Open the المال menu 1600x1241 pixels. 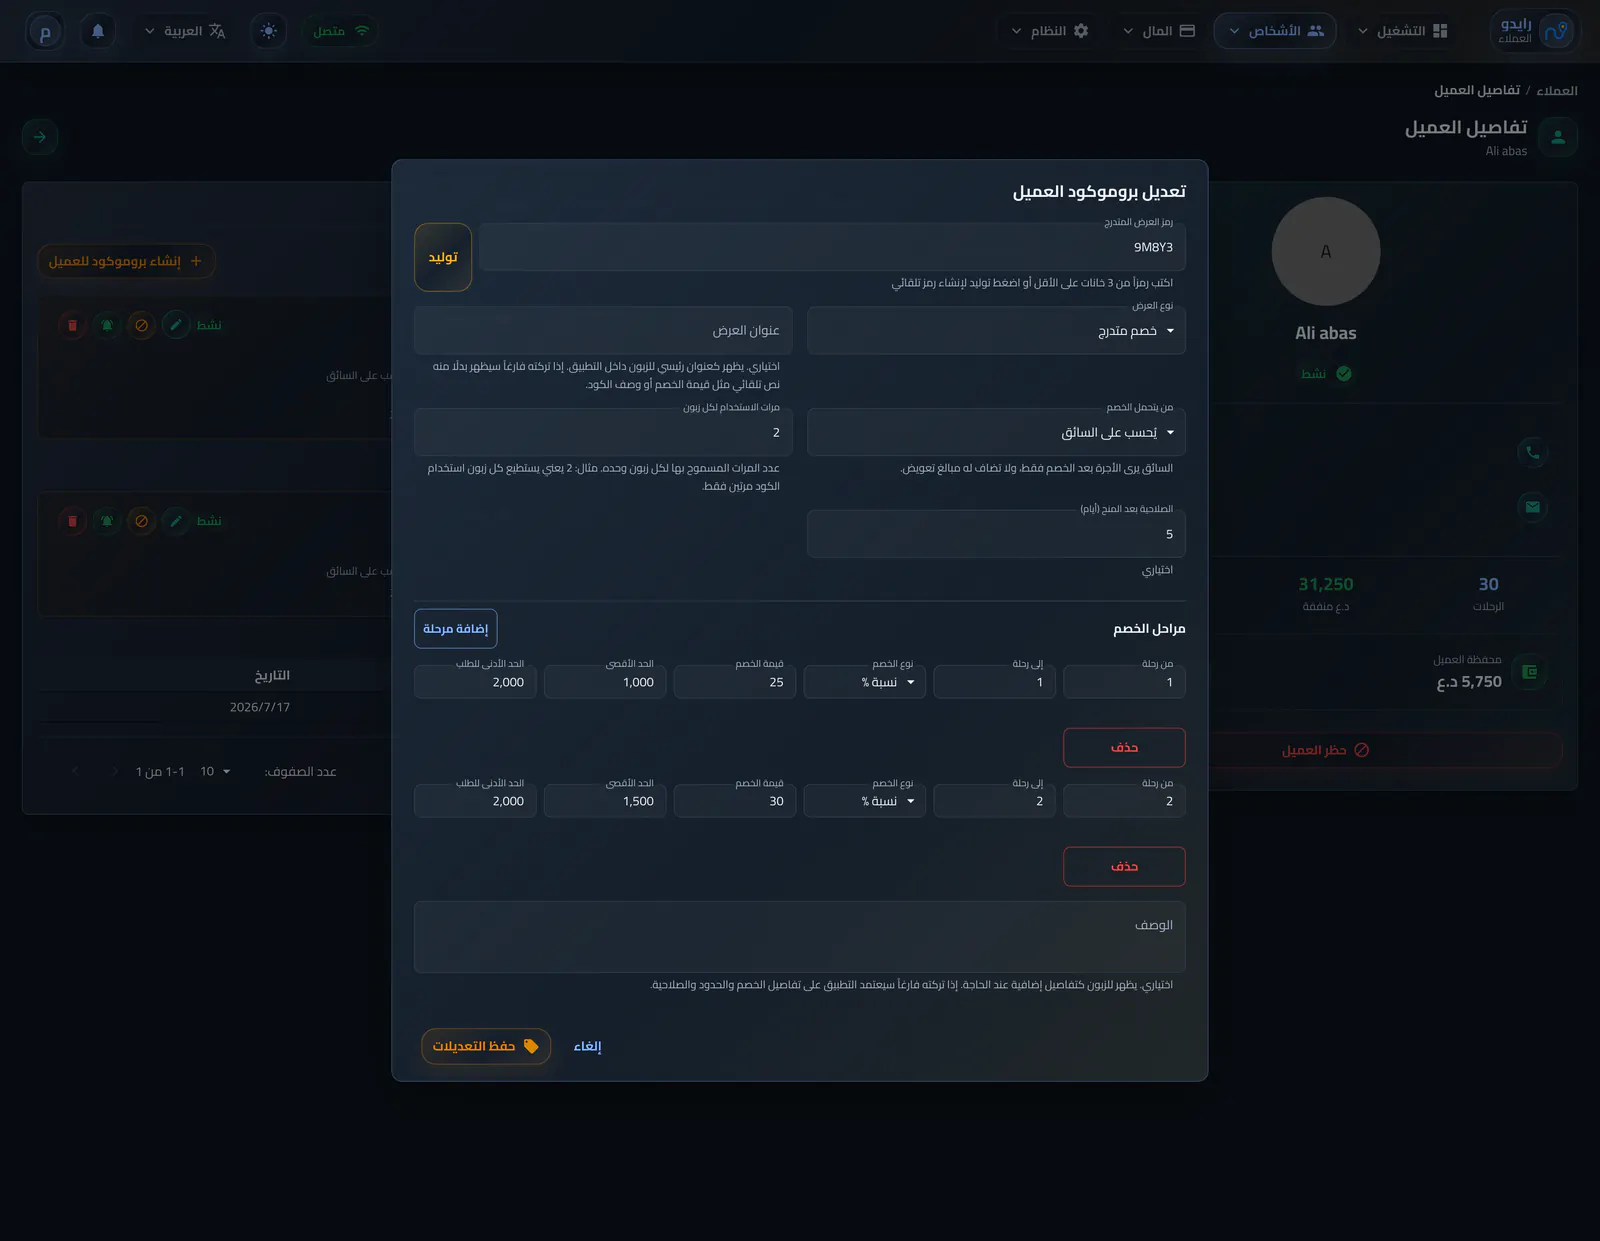1159,31
